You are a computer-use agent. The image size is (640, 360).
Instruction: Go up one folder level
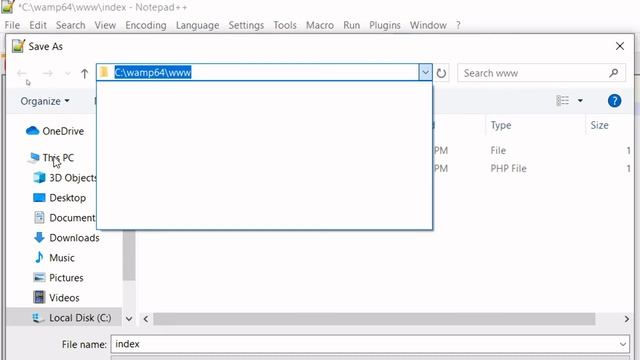pyautogui.click(x=84, y=73)
